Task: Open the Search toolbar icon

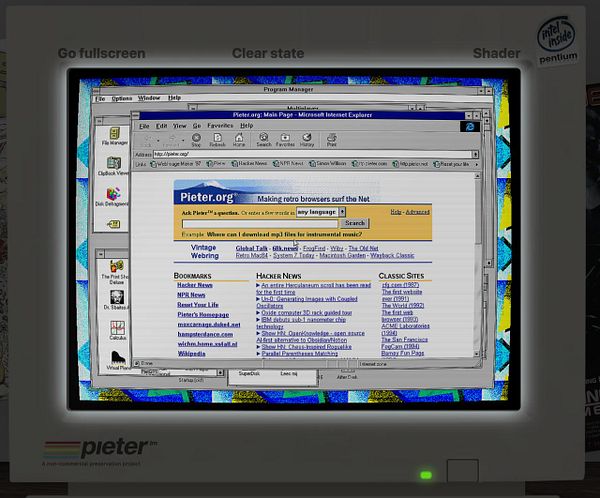Action: (x=264, y=140)
